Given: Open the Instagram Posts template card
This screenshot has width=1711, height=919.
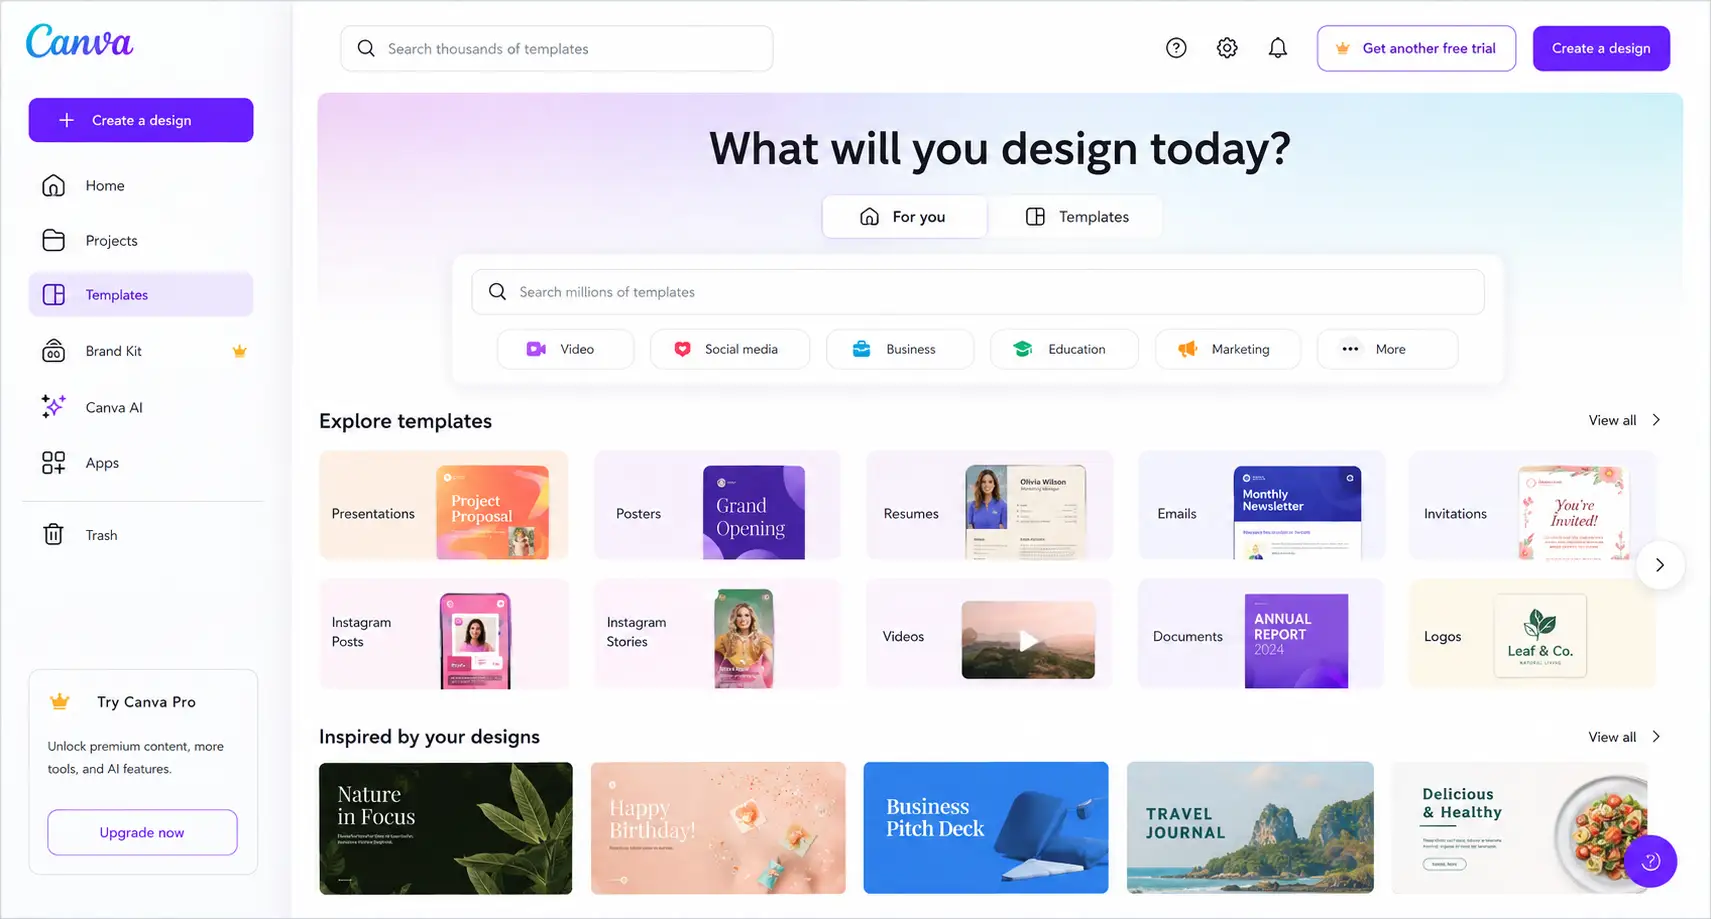Looking at the screenshot, I should (x=443, y=634).
